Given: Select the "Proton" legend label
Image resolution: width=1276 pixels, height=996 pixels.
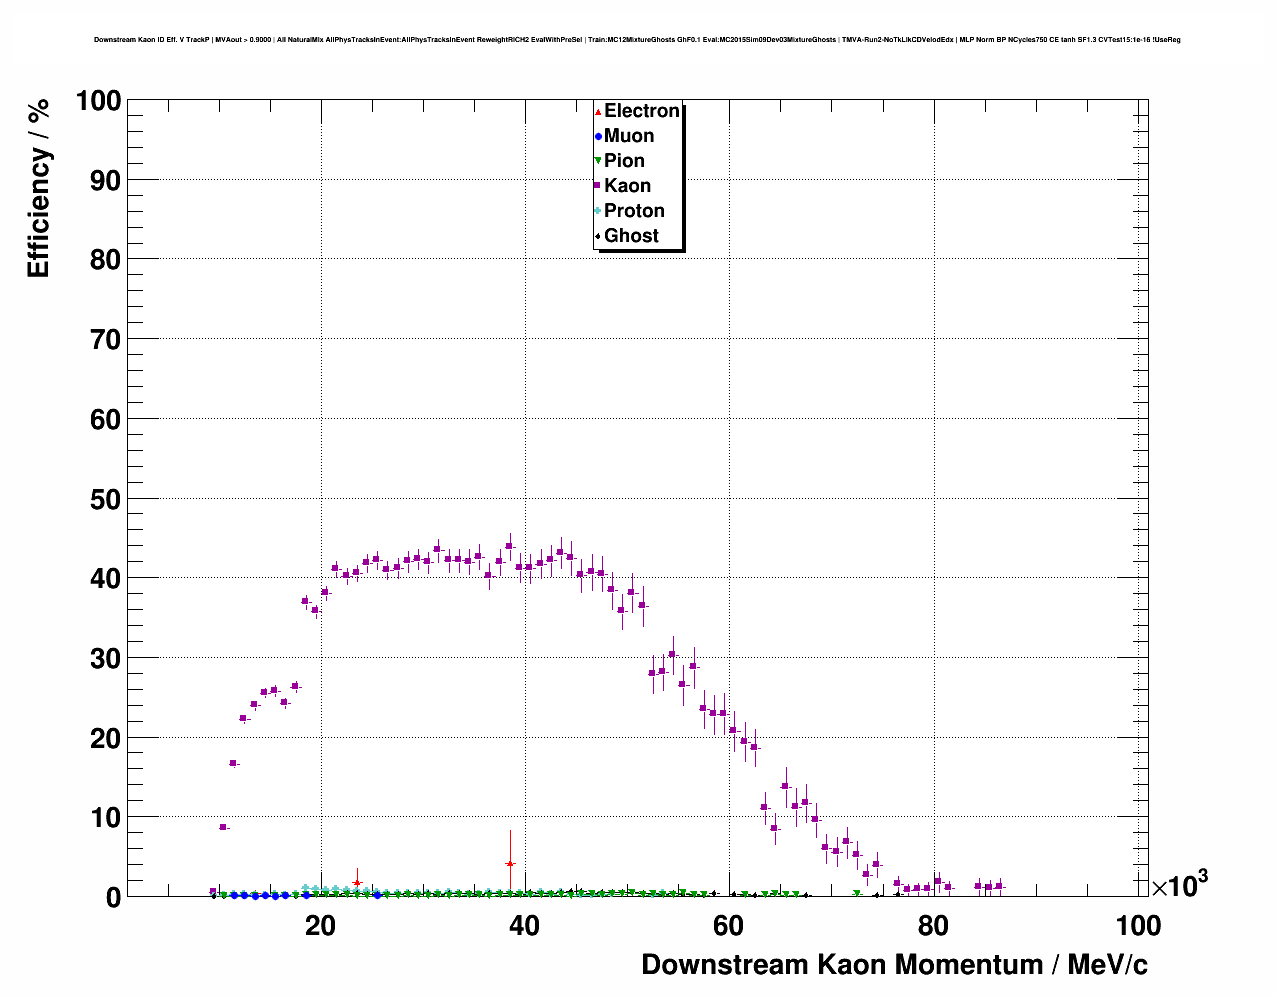Looking at the screenshot, I should click(634, 211).
